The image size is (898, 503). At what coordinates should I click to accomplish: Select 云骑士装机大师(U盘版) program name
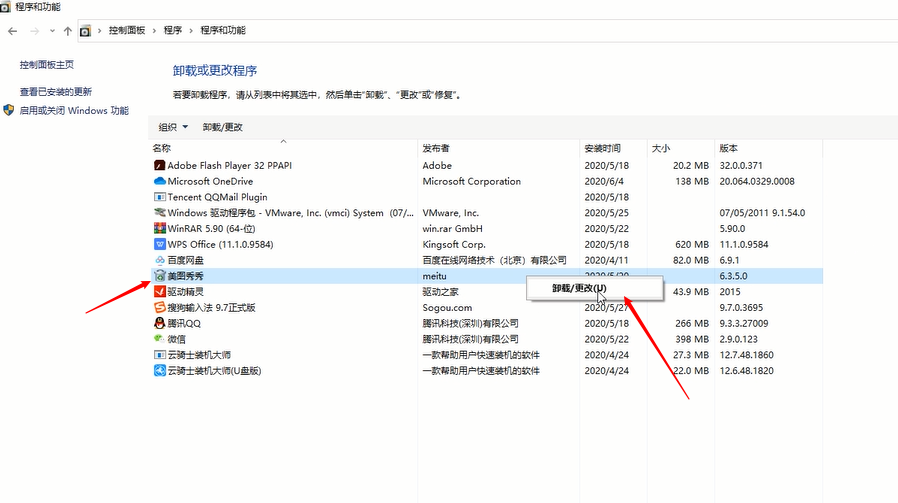(214, 371)
